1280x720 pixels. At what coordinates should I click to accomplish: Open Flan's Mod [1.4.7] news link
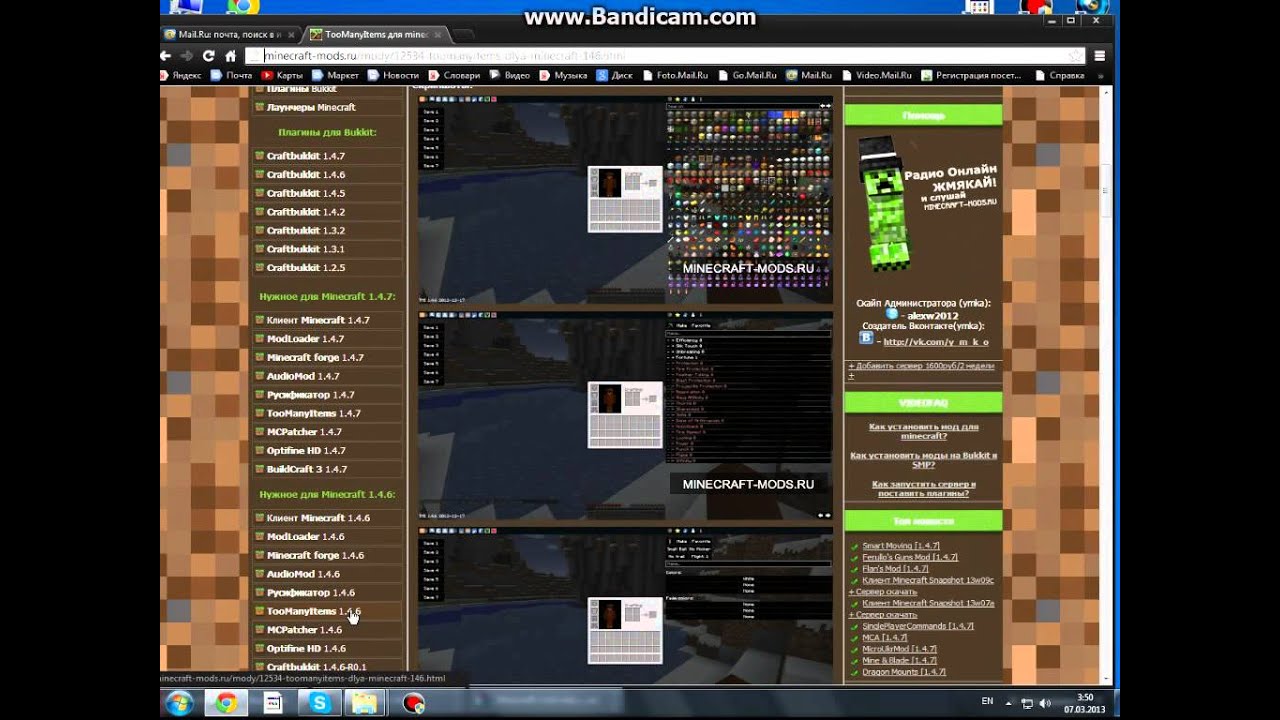(895, 568)
